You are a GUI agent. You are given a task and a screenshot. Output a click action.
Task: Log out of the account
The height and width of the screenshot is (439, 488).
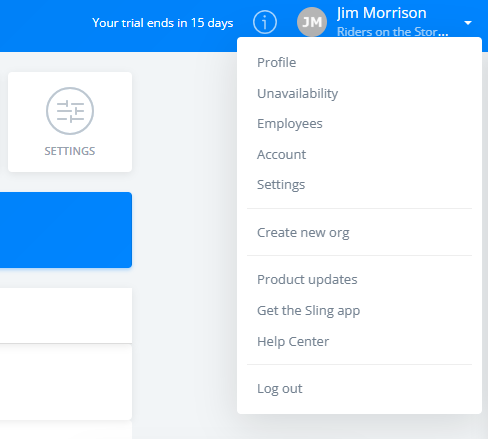(280, 389)
